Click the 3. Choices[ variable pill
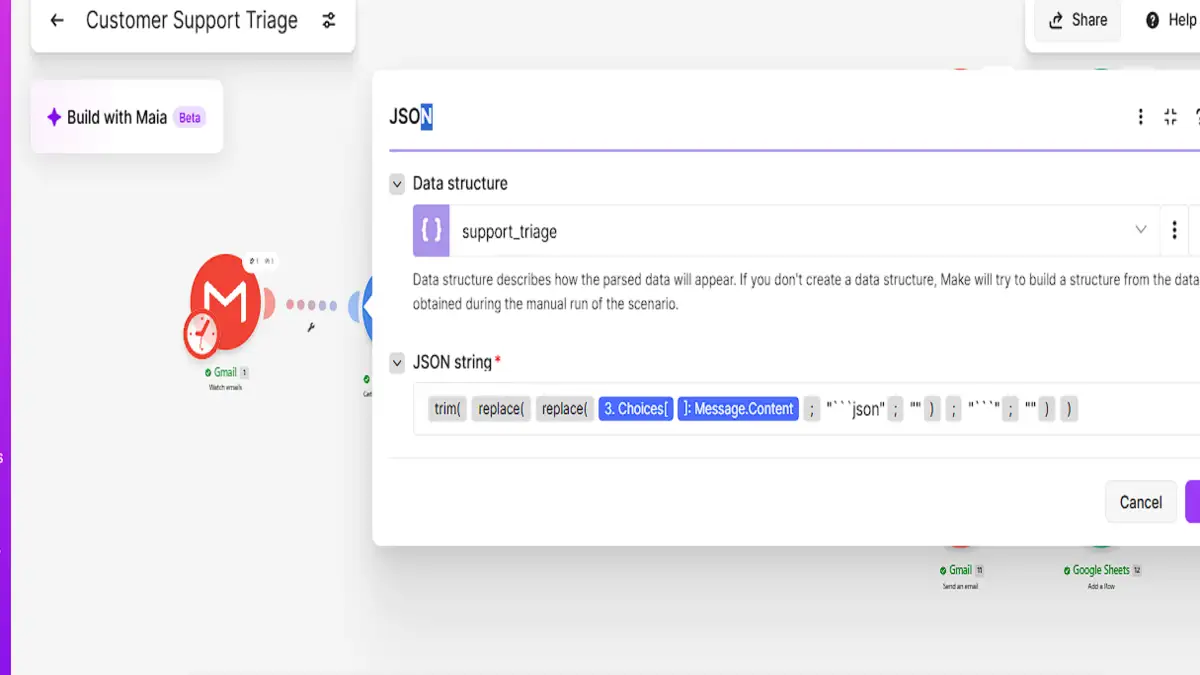The width and height of the screenshot is (1200, 675). [x=636, y=409]
